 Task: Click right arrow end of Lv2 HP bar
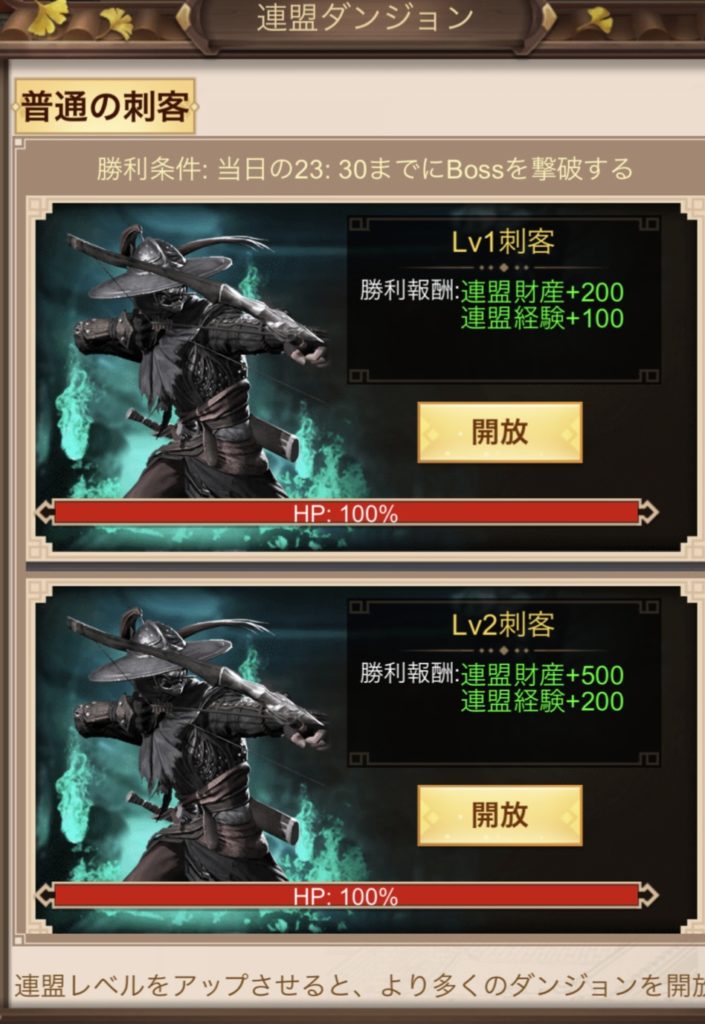click(x=649, y=896)
